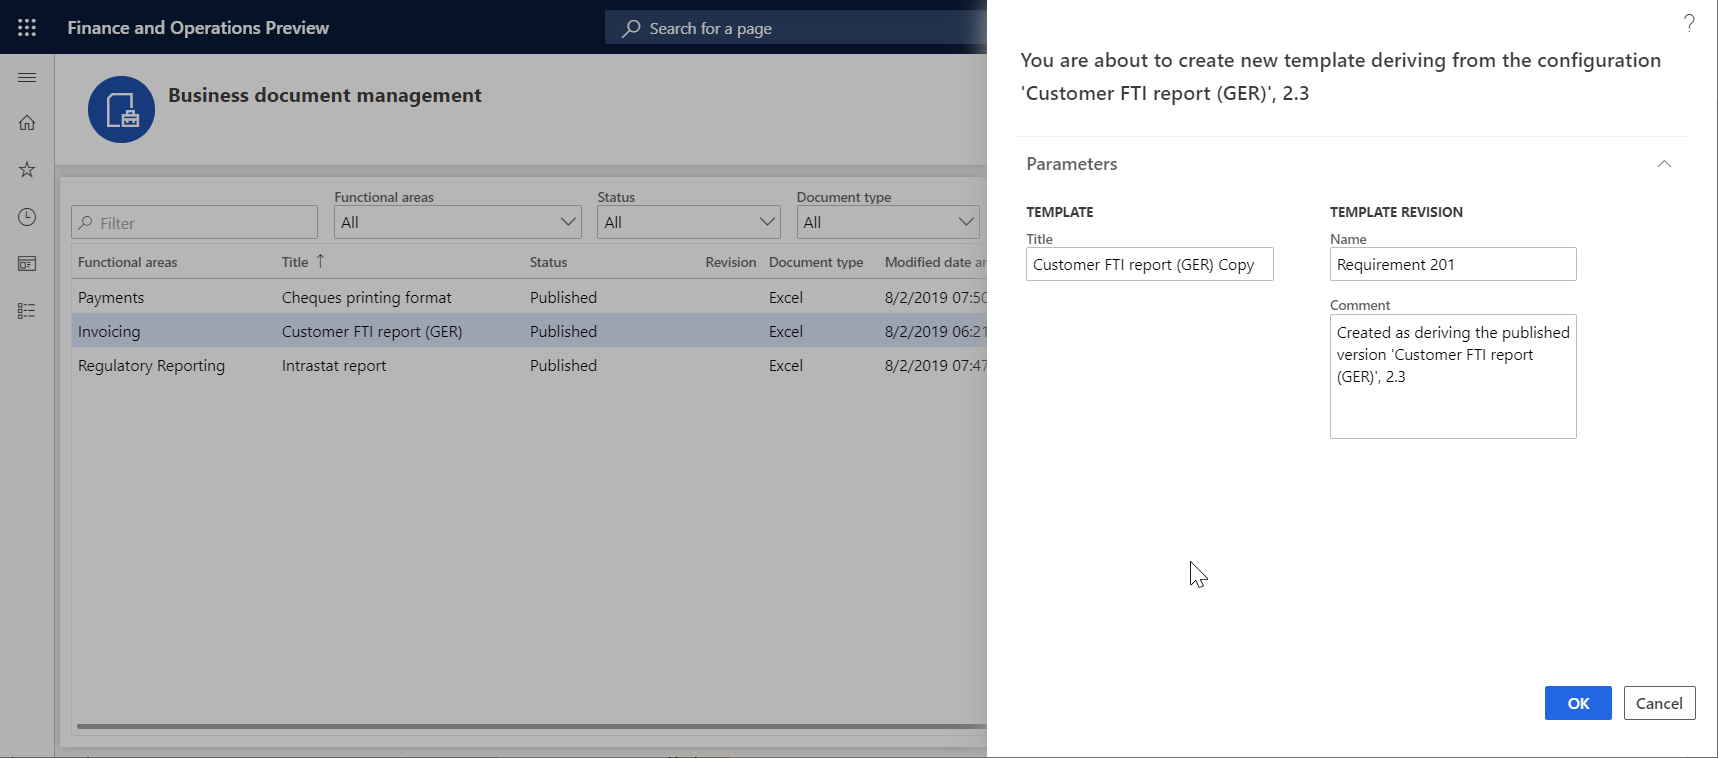Click OK to create the template
Screen dimensions: 1718x758
click(1578, 703)
